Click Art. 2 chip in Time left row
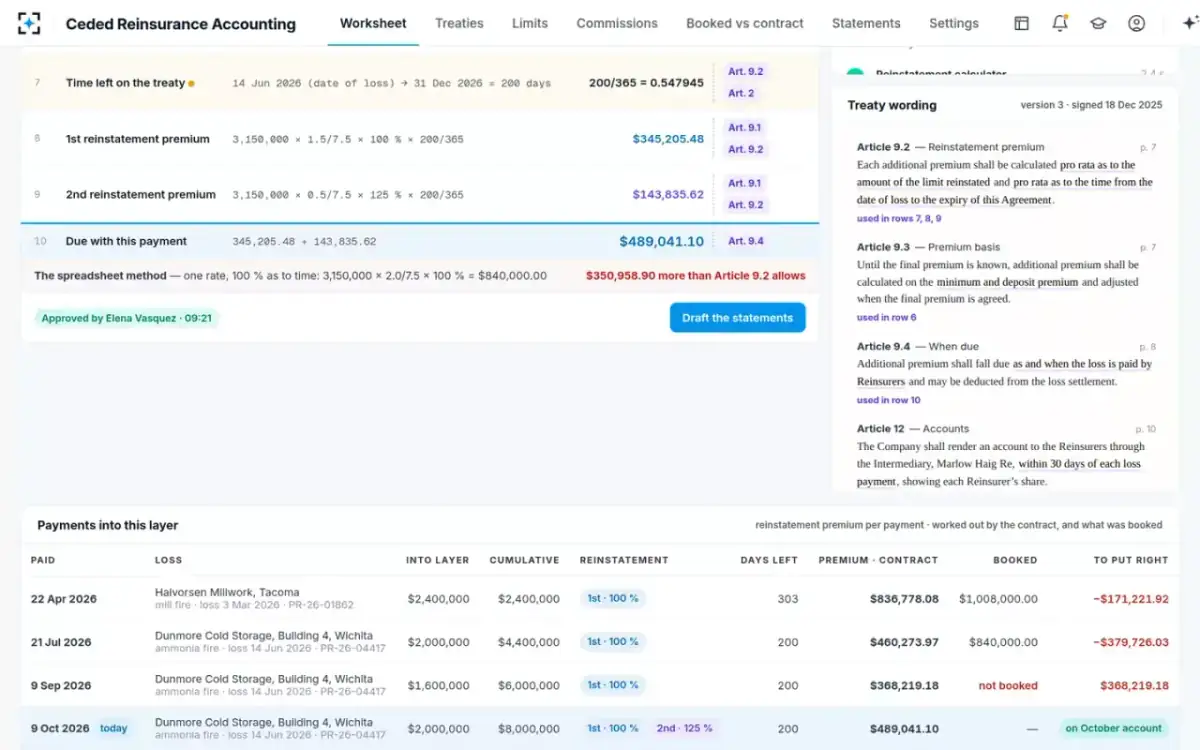 (741, 93)
